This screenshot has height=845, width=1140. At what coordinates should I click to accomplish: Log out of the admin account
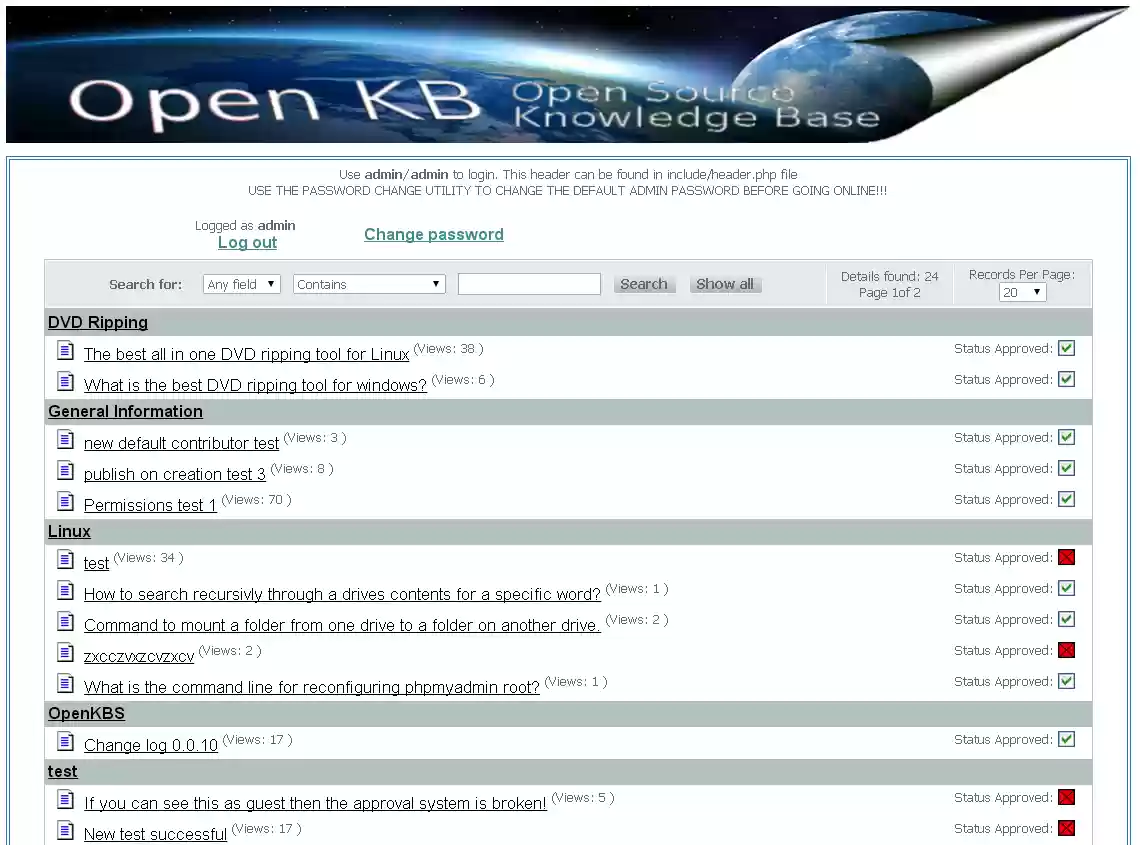(x=246, y=242)
